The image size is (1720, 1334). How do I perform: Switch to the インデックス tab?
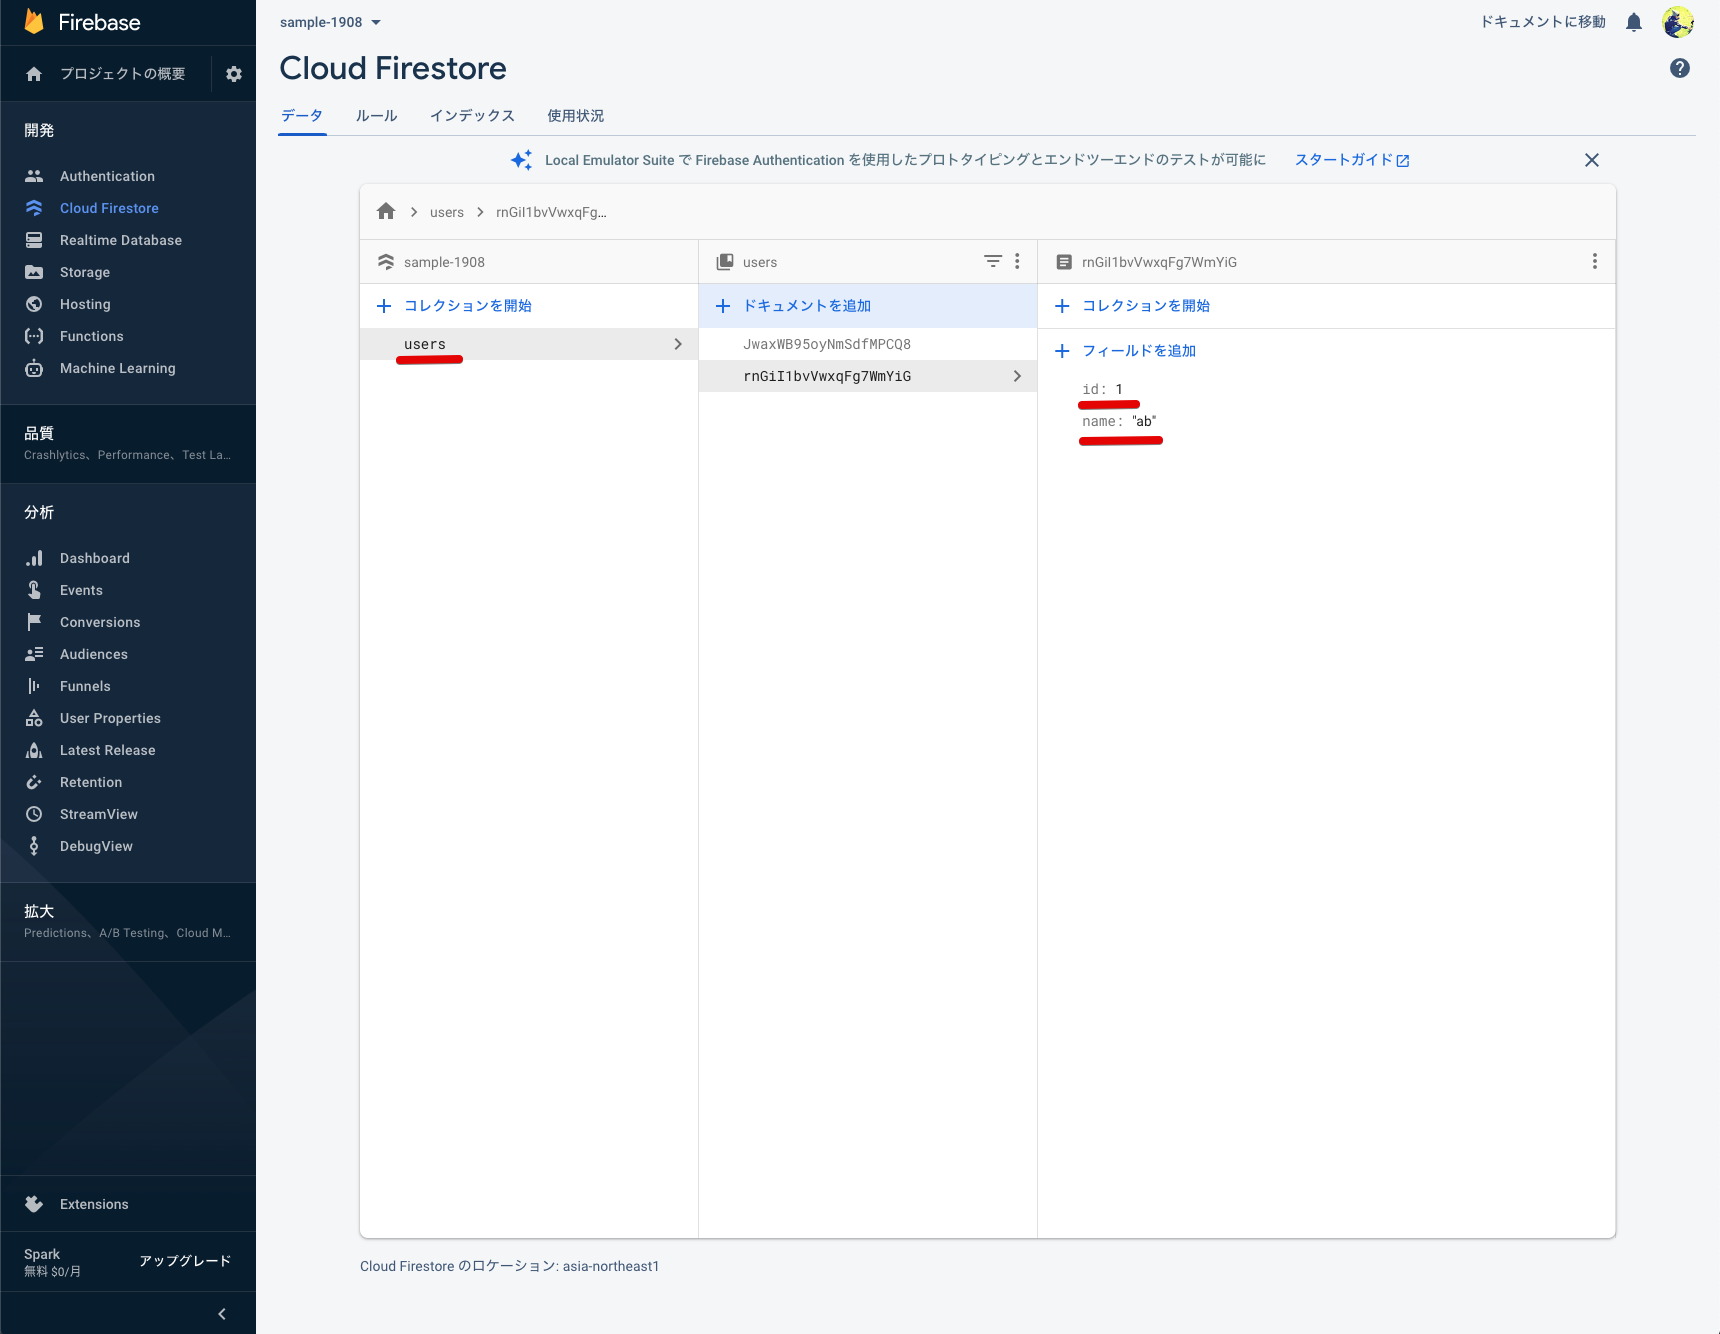[472, 116]
